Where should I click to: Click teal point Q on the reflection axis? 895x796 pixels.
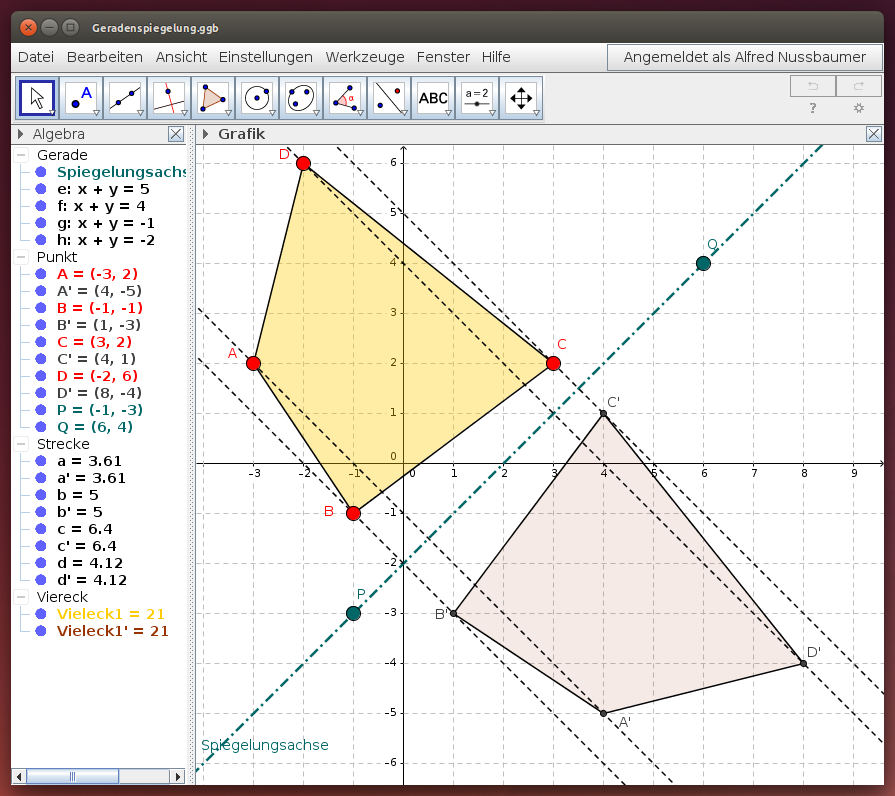click(703, 263)
